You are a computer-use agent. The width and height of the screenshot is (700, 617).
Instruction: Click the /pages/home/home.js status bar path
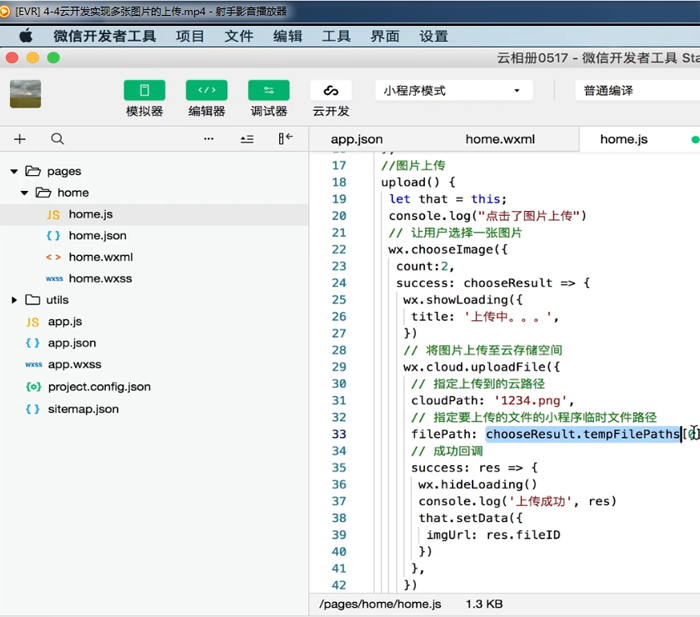pos(380,604)
